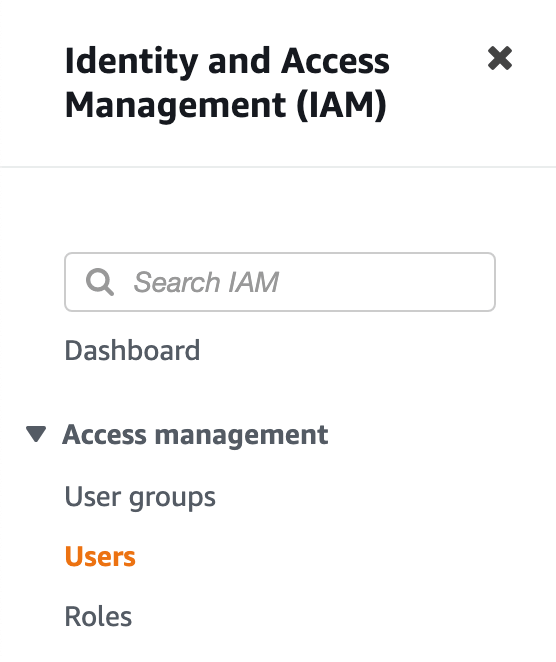Navigate to IAM Dashboard from sidebar
The image size is (556, 662).
132,350
